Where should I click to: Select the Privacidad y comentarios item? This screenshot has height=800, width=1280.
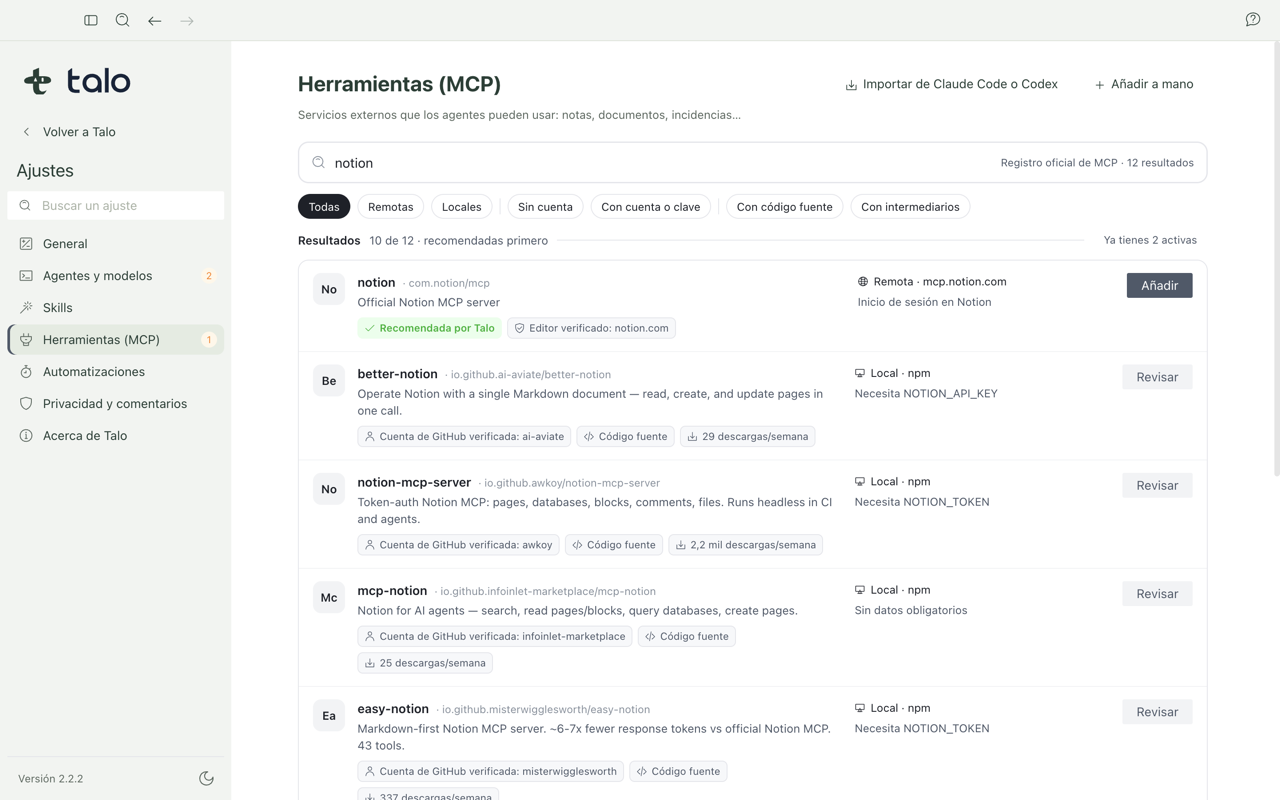(x=115, y=404)
